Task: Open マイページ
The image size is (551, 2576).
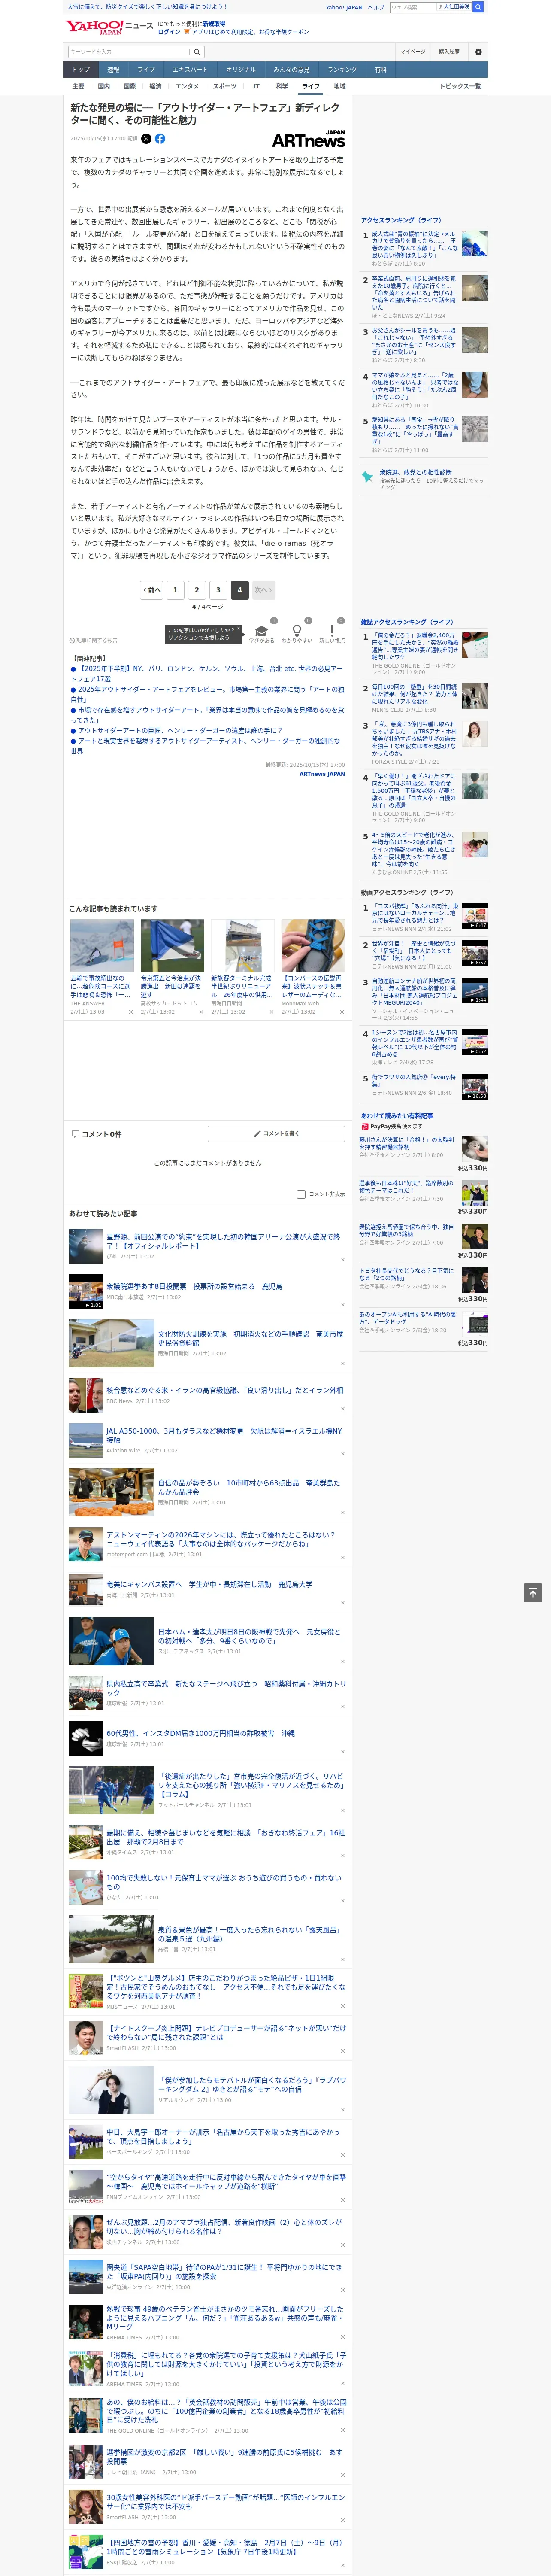Action: tap(412, 51)
